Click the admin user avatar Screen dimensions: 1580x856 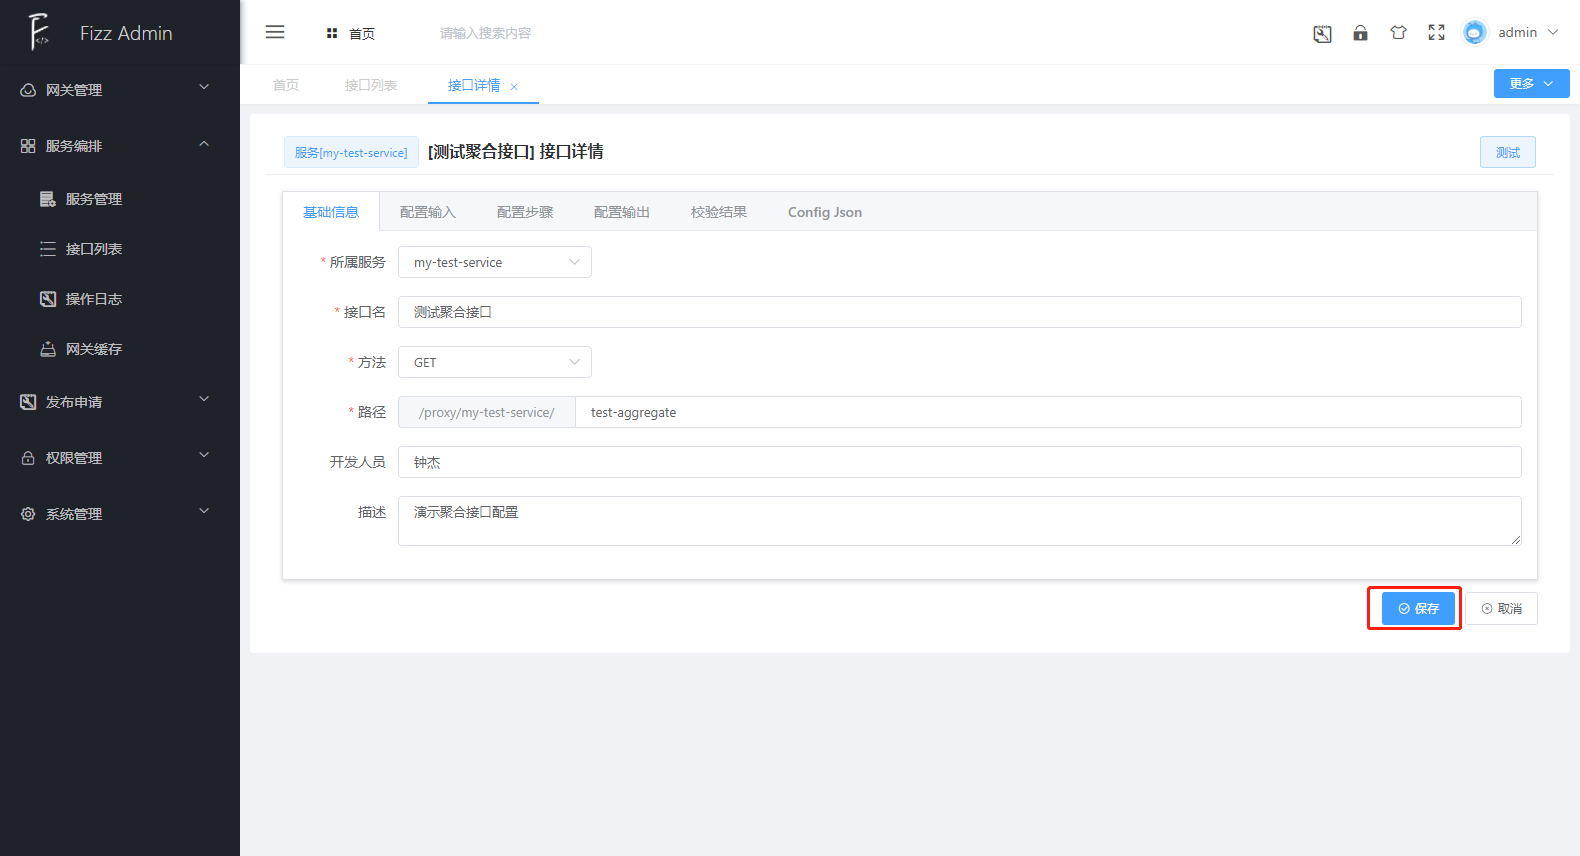pyautogui.click(x=1474, y=33)
